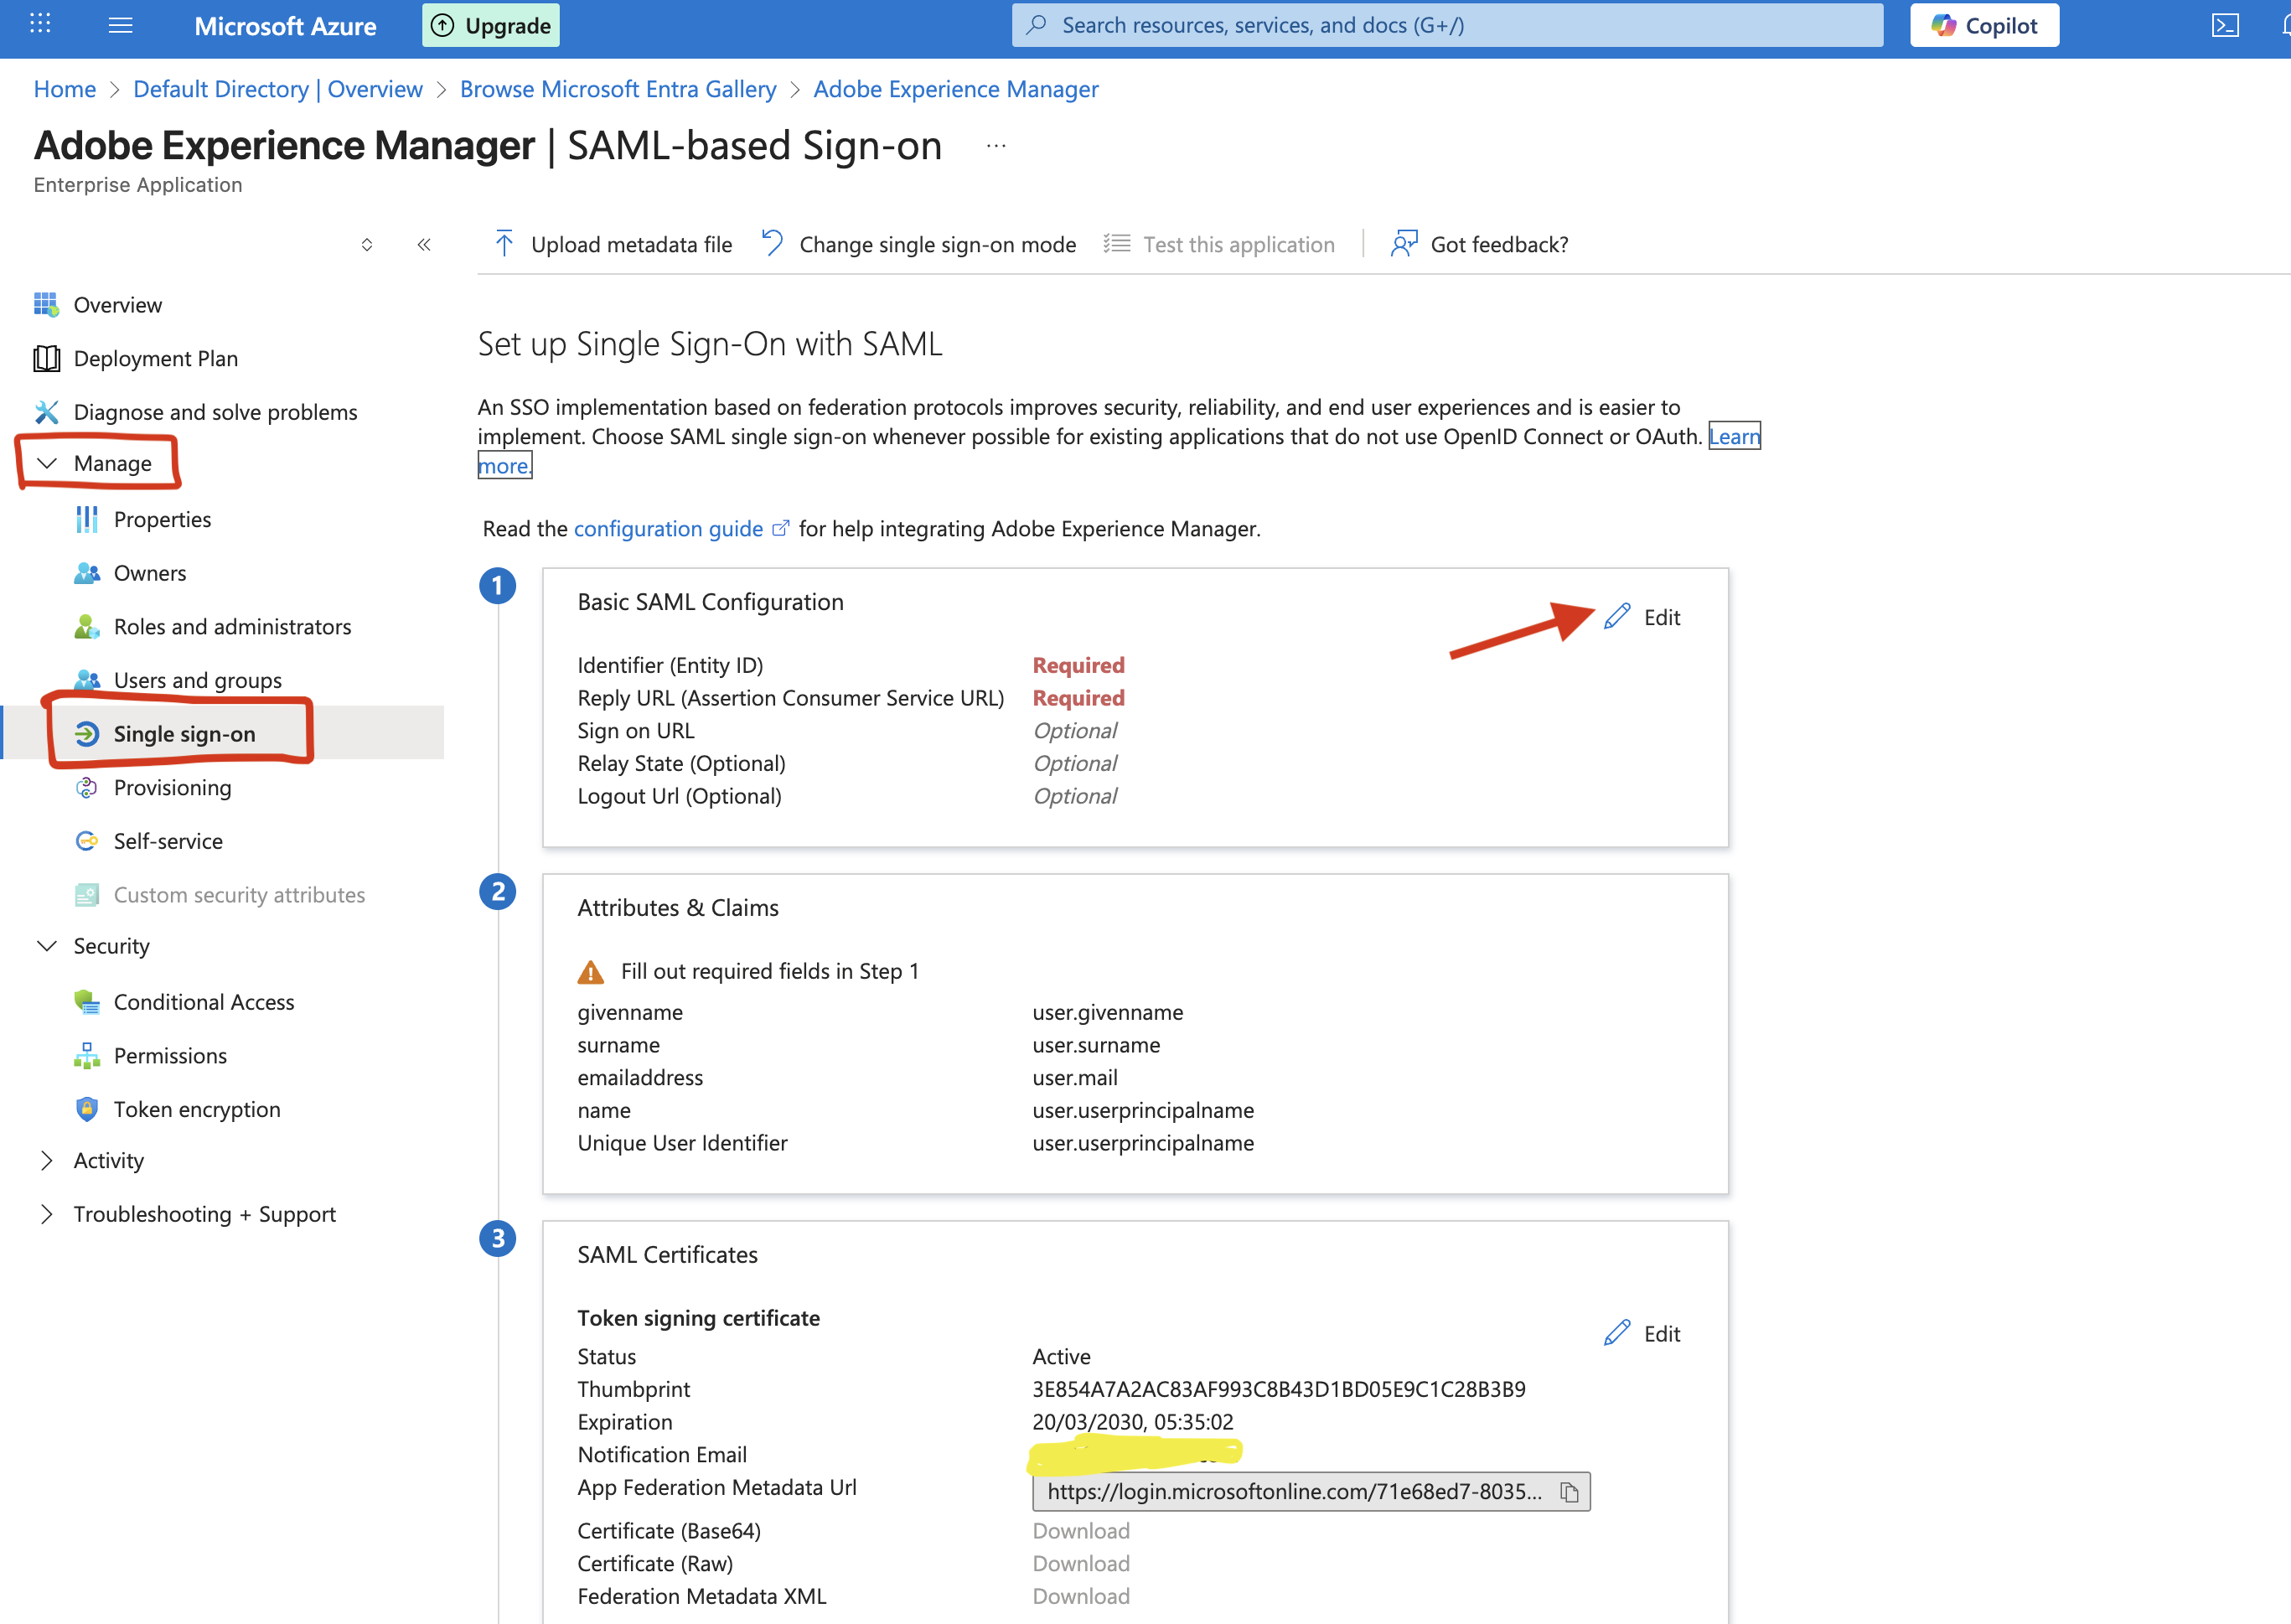Toggle sidebar expand-collapse all arrows
The image size is (2291, 1624).
(367, 245)
